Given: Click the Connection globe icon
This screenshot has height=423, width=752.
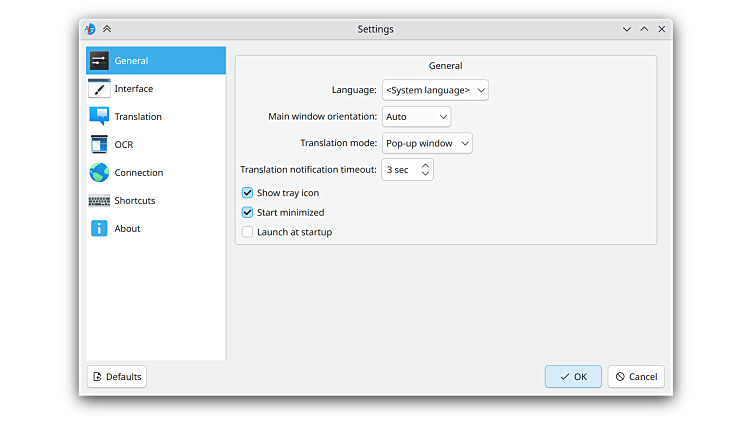Looking at the screenshot, I should pos(99,173).
